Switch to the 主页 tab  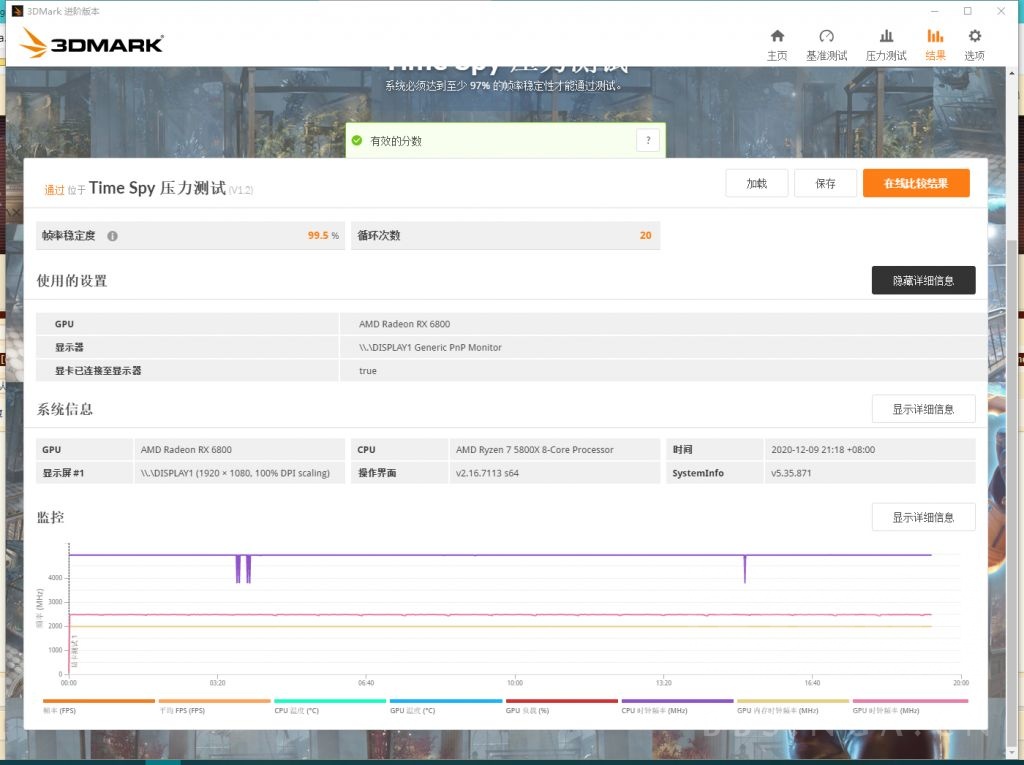[777, 44]
